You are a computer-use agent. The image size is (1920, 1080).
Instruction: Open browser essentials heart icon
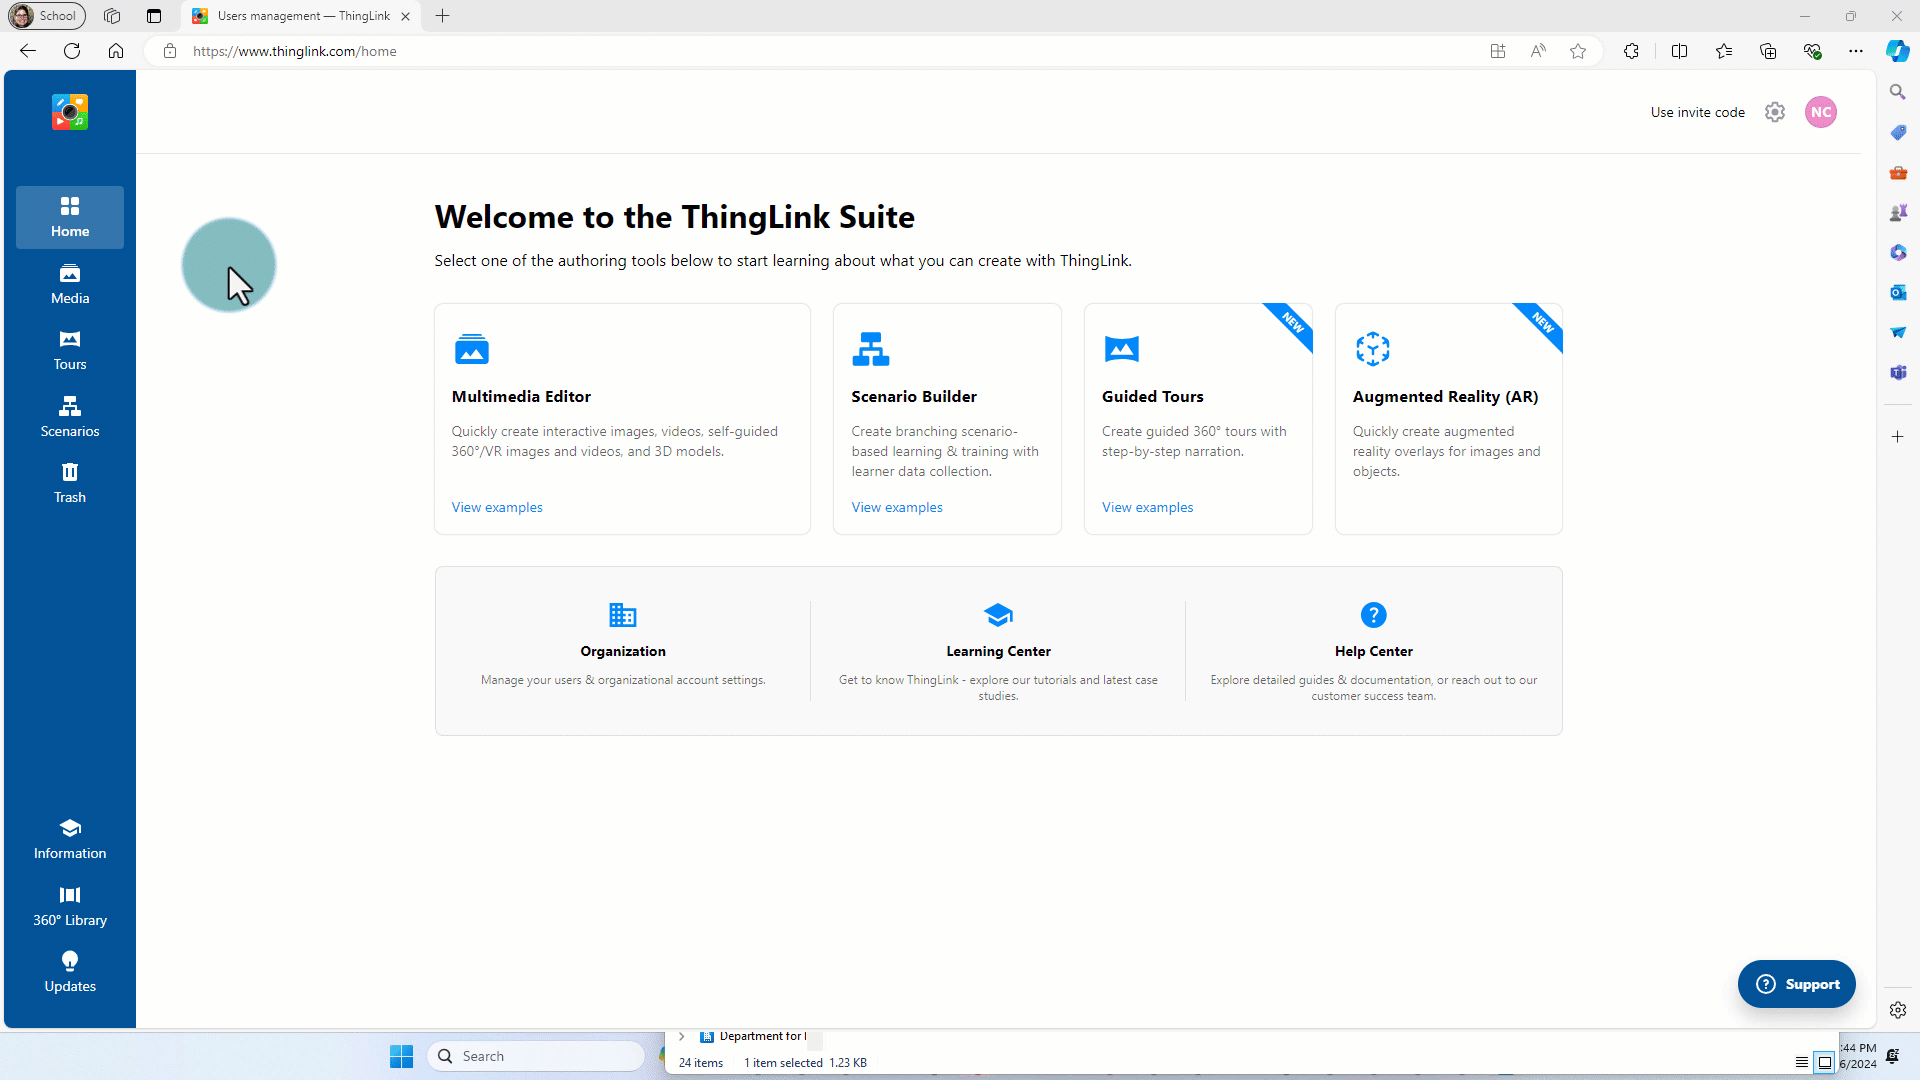click(1812, 51)
